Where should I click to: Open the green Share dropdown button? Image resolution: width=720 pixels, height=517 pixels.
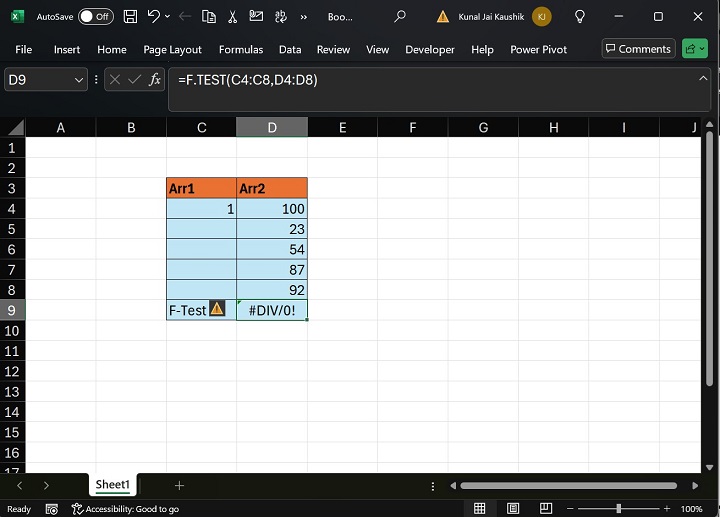pyautogui.click(x=695, y=49)
